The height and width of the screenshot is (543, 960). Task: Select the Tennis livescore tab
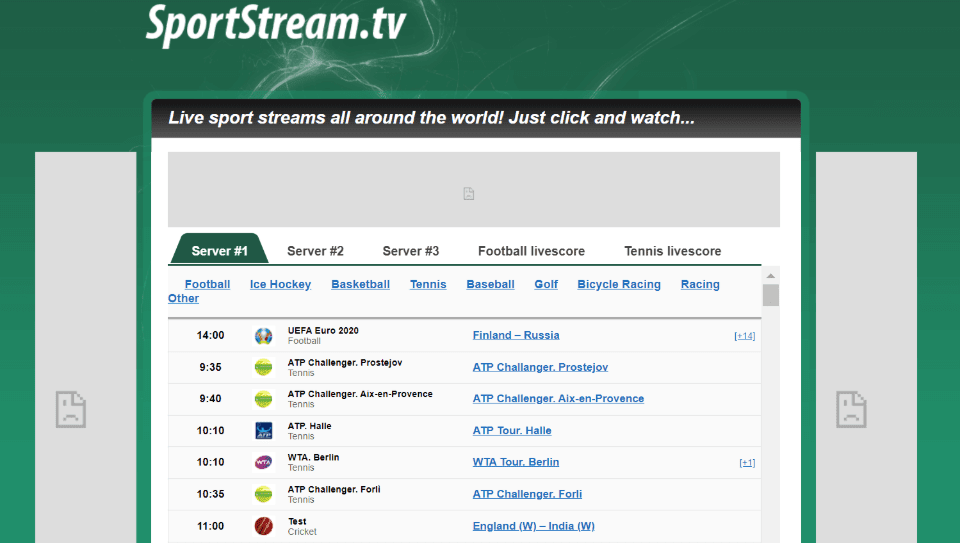(x=673, y=251)
